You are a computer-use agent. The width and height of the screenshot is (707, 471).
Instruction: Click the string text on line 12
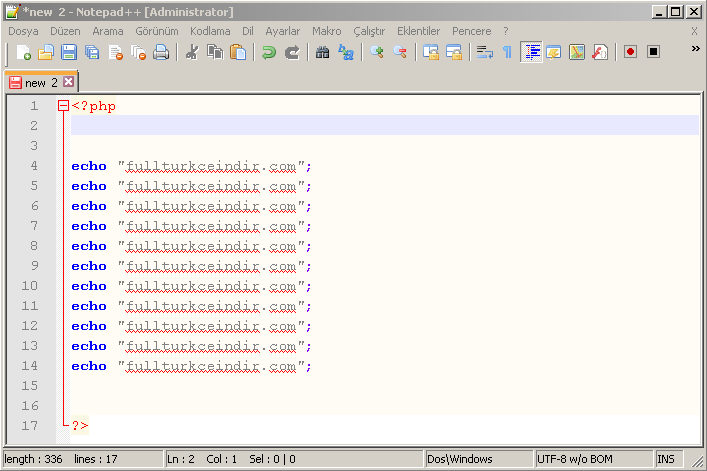(211, 326)
